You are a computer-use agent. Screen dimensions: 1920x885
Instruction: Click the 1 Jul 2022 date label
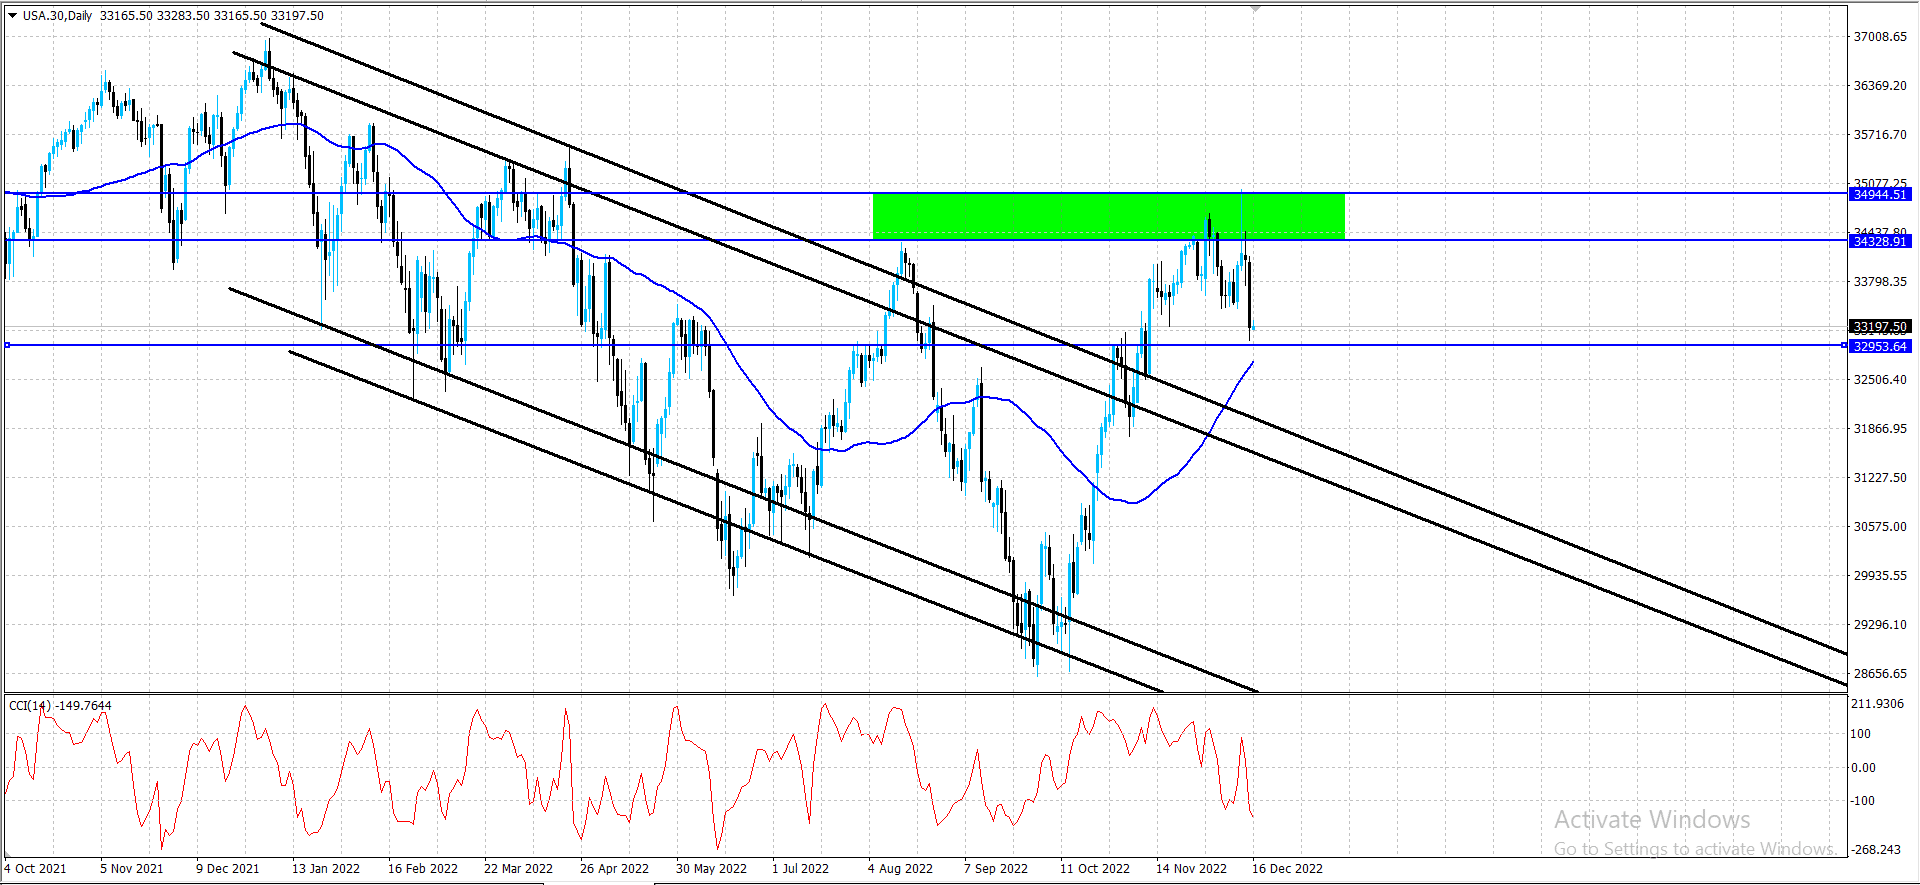pos(800,868)
